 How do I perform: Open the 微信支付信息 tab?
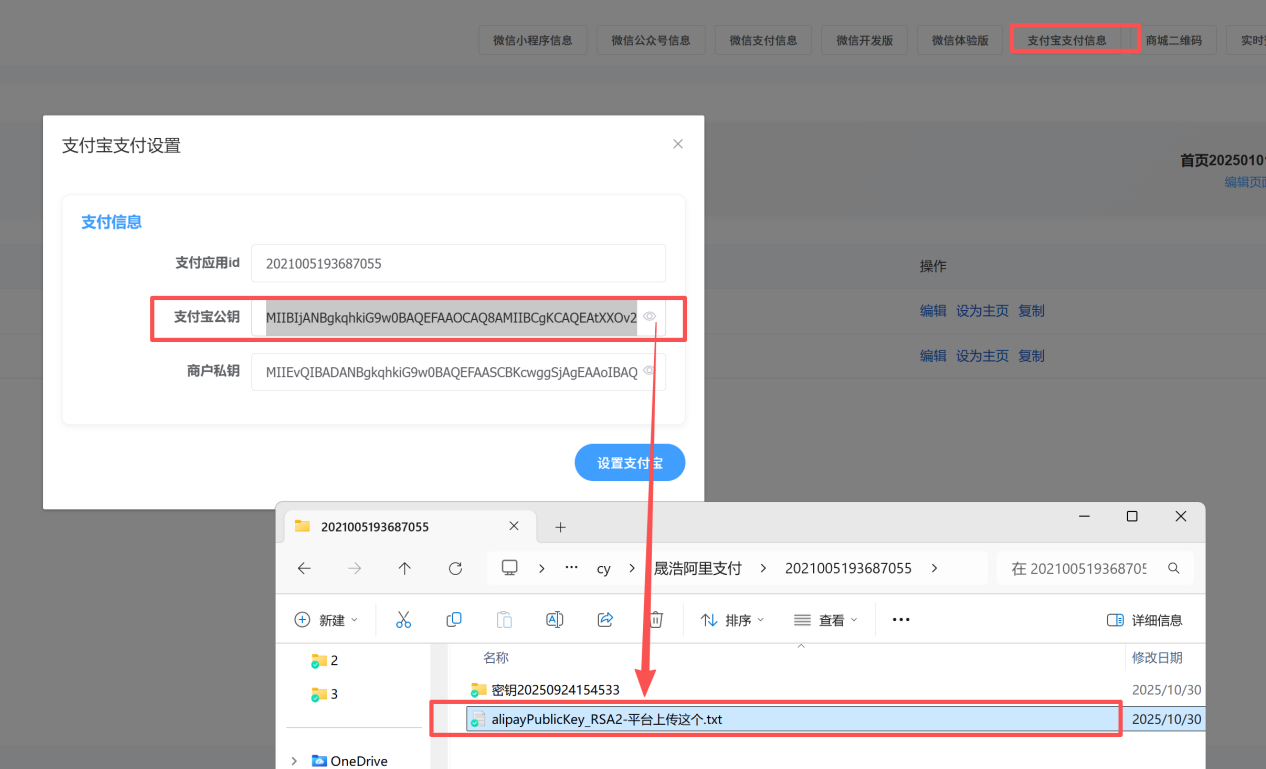click(763, 40)
